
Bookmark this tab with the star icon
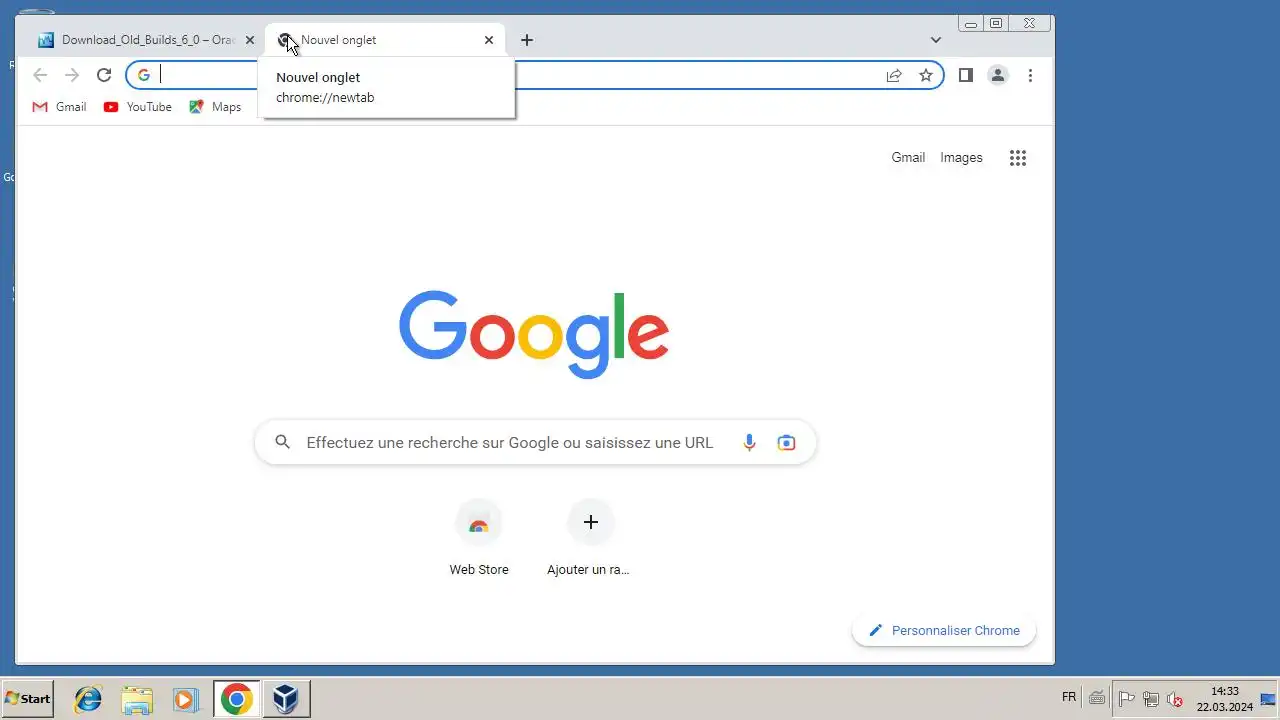point(926,75)
